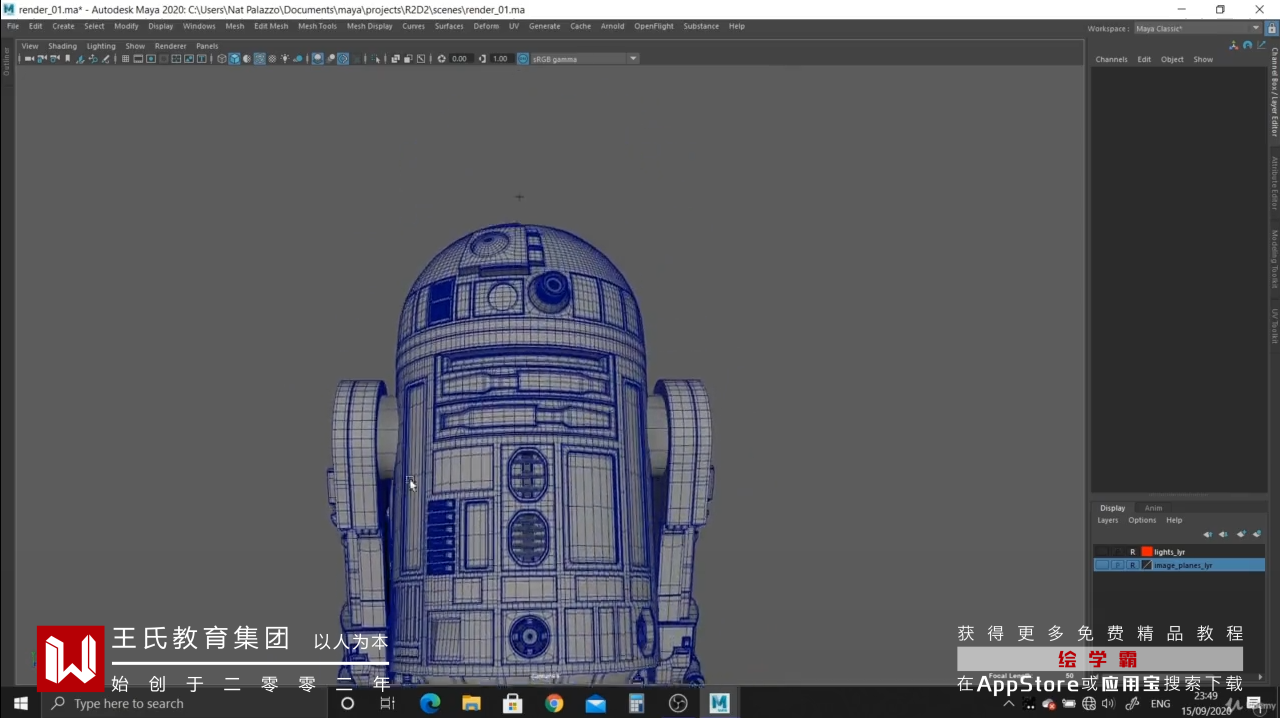Open the Workspace Maya Classic dropdown
This screenshot has height=718, width=1280.
point(1198,29)
